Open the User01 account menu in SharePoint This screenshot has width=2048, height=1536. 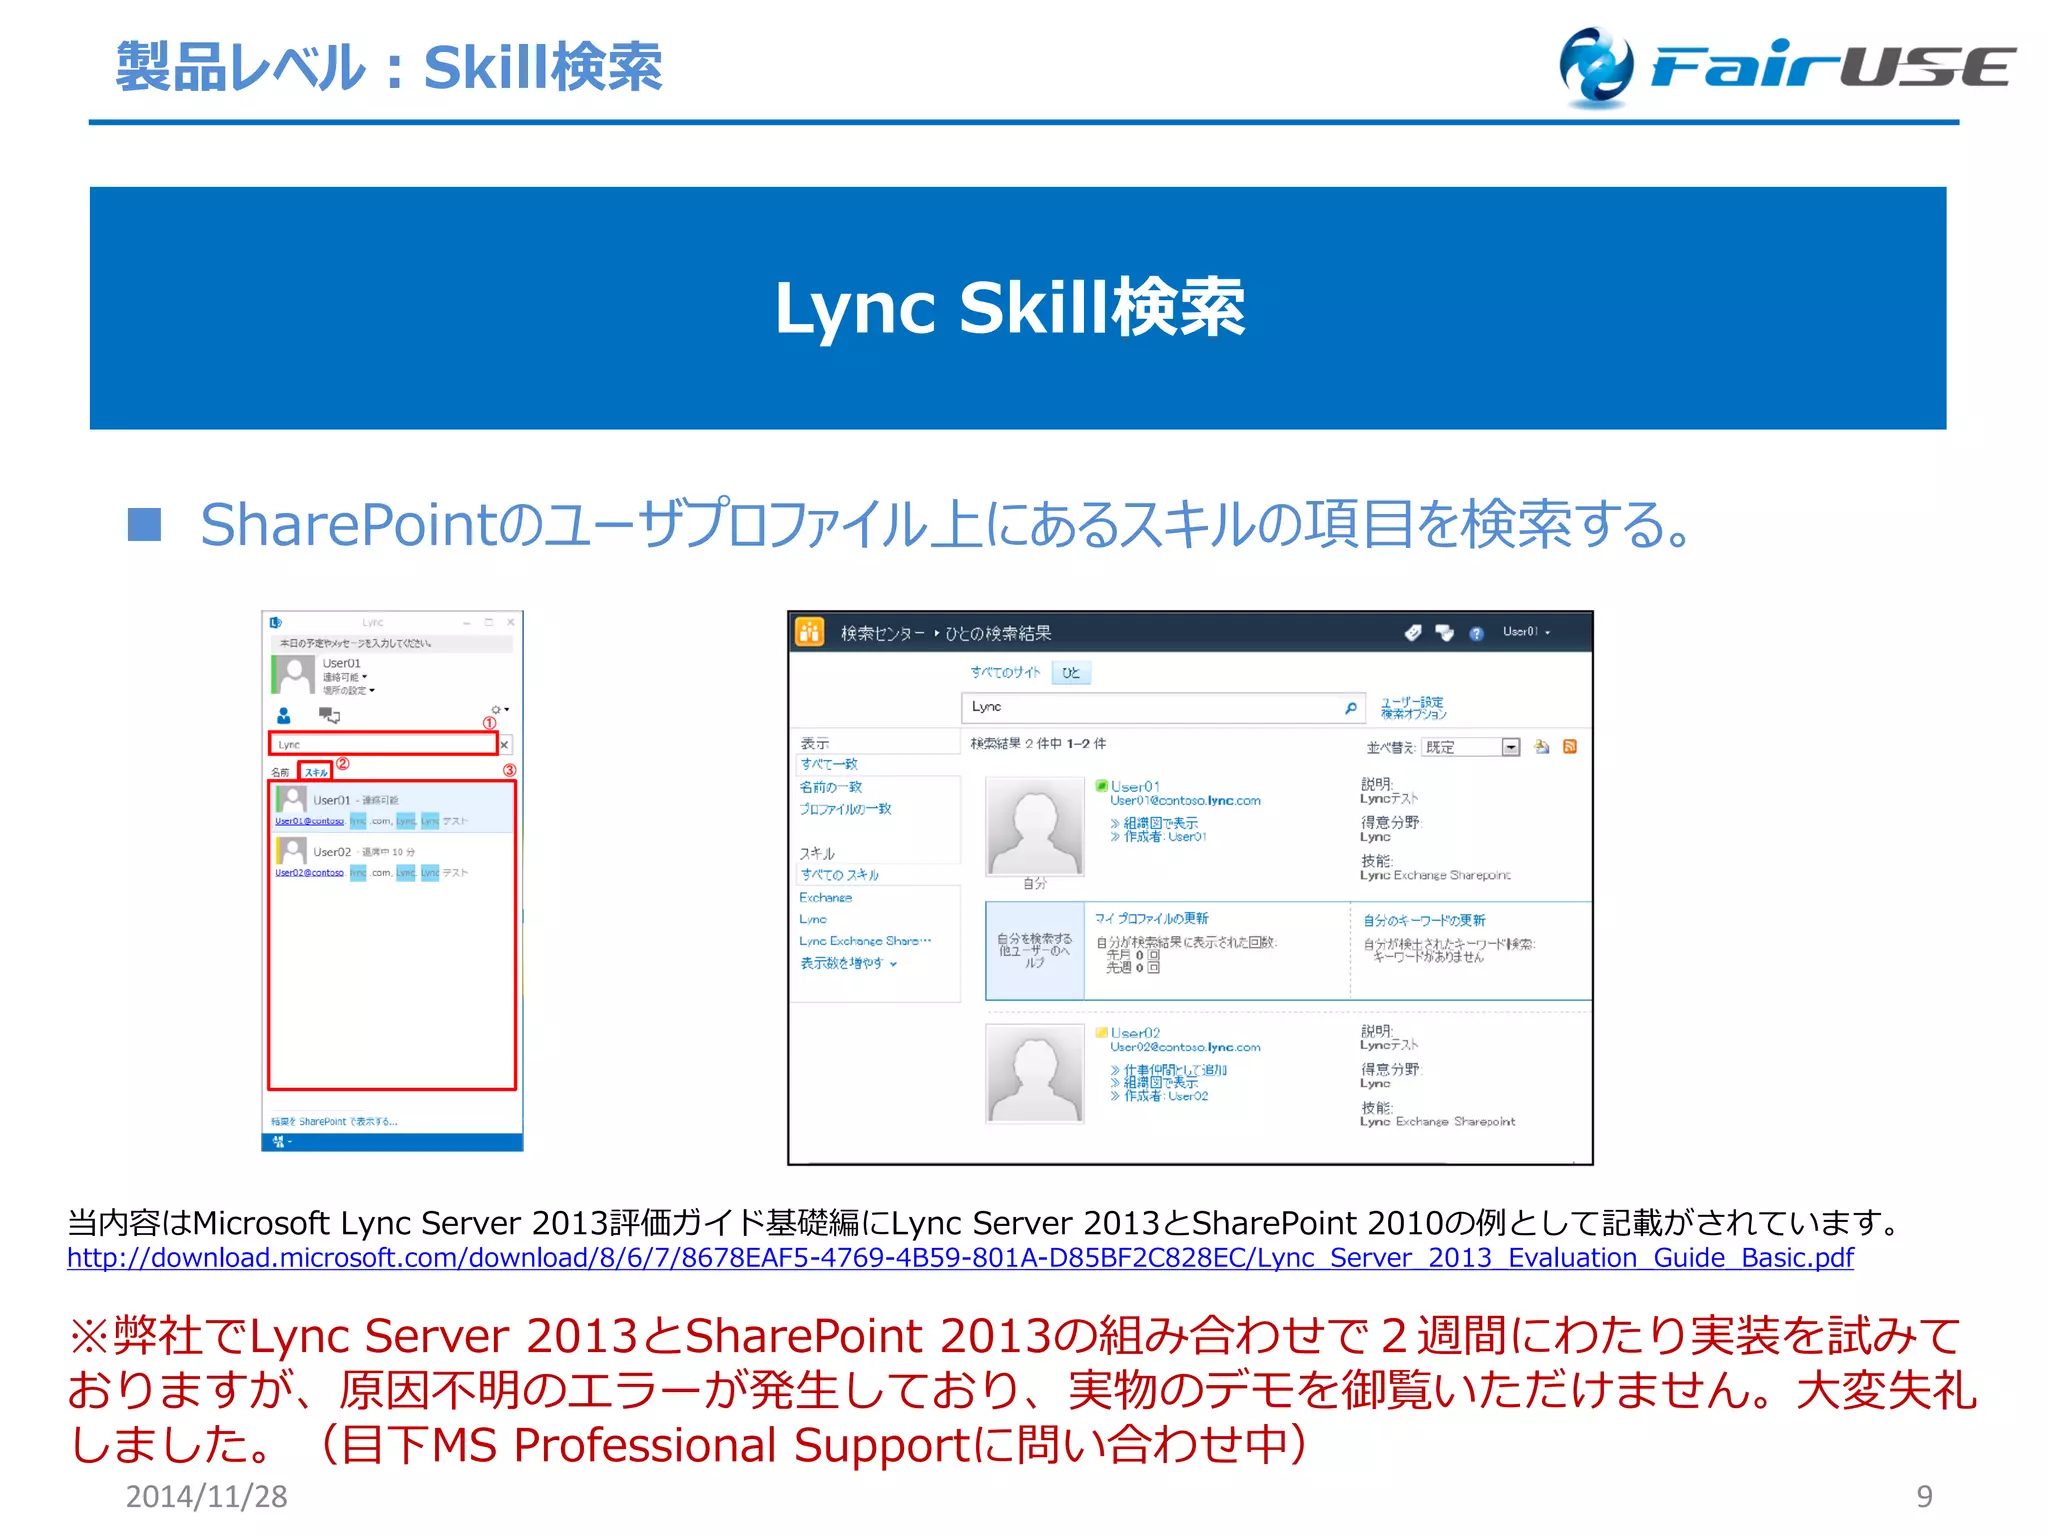coord(1526,632)
